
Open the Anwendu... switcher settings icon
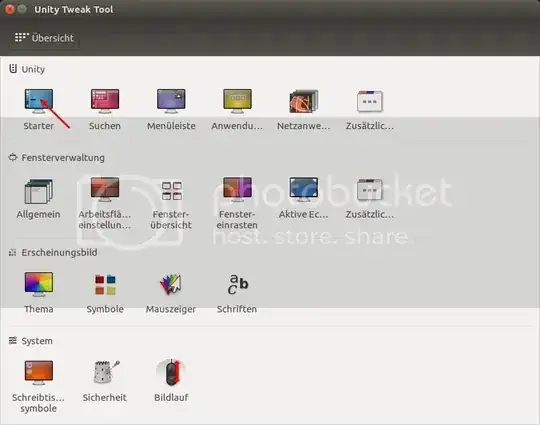237,101
